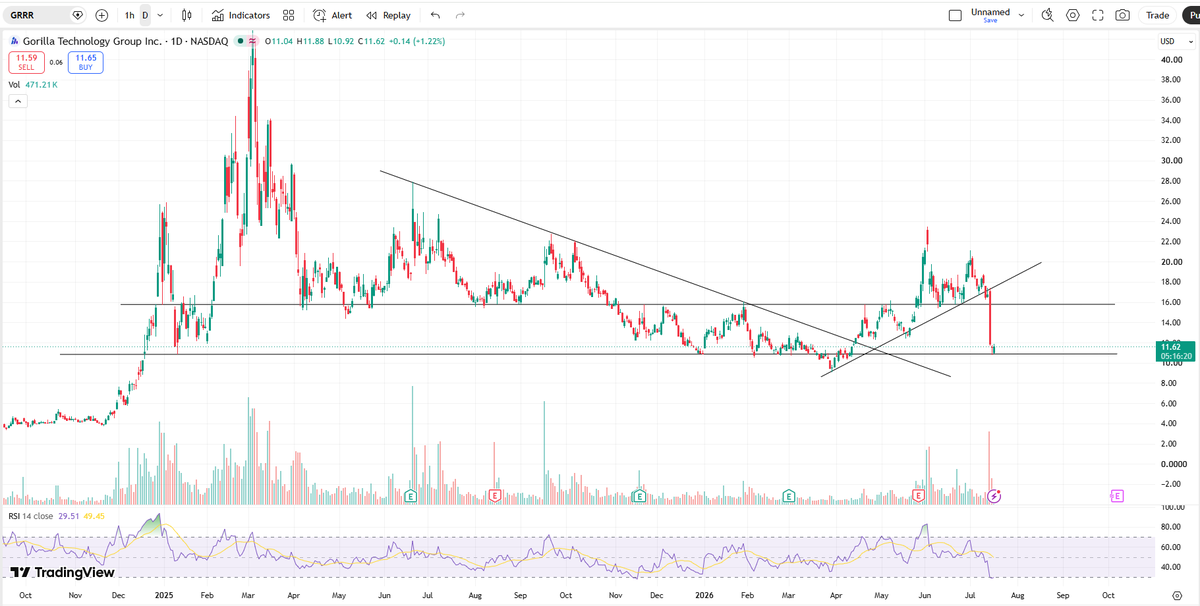Select the D daily timeframe
This screenshot has width=1200, height=606.
pyautogui.click(x=145, y=15)
